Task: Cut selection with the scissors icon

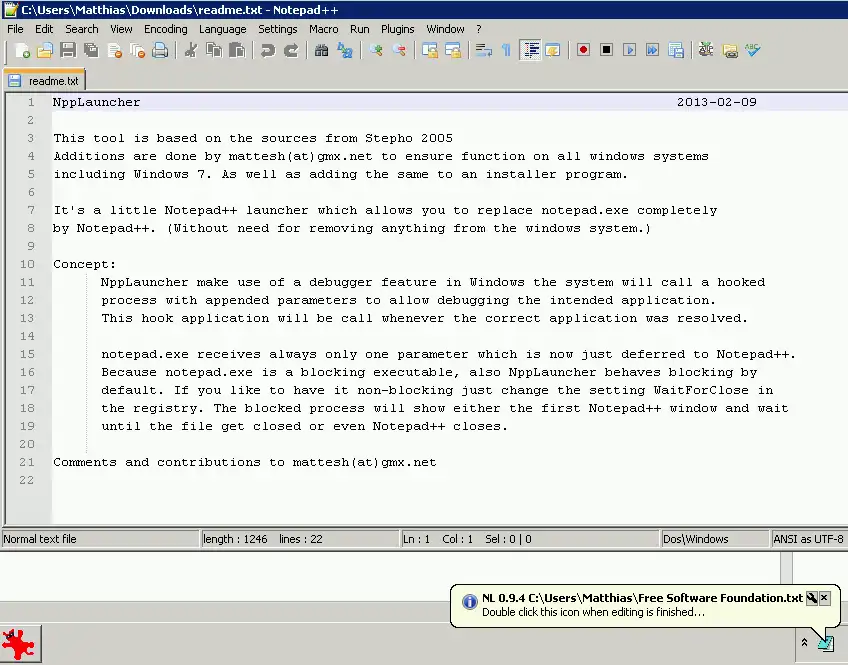Action: (x=190, y=50)
